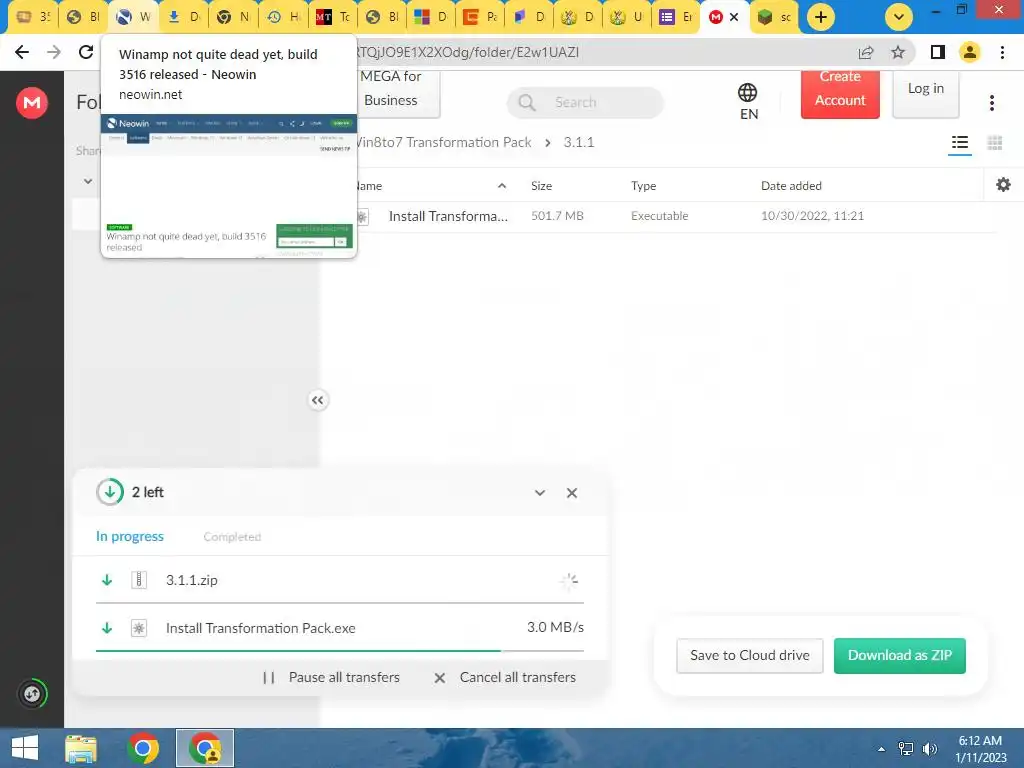Click 3.1.1 breadcrumb folder
Image resolution: width=1024 pixels, height=768 pixels.
point(579,142)
